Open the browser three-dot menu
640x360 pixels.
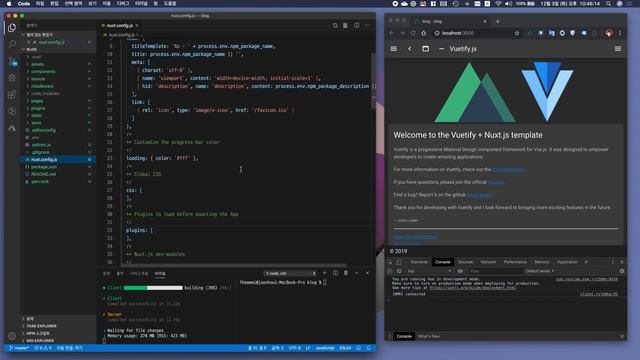coord(620,33)
